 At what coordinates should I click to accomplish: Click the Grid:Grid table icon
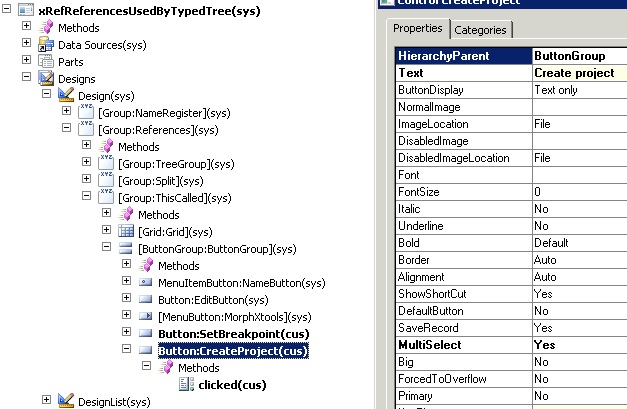[x=126, y=231]
